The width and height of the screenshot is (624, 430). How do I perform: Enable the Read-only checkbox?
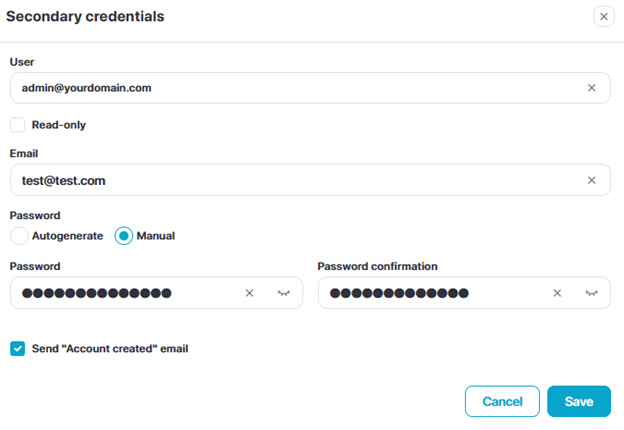coord(18,125)
